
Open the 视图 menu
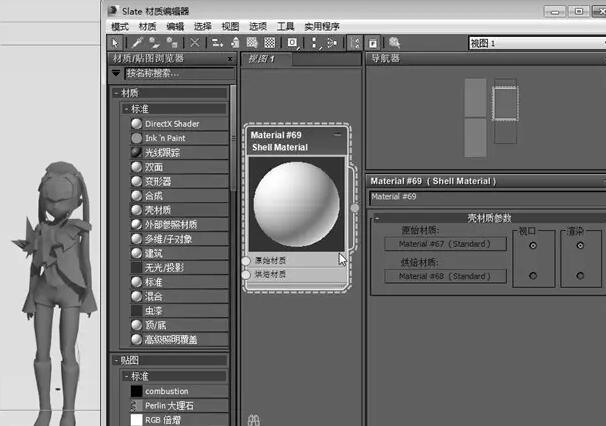(x=230, y=26)
